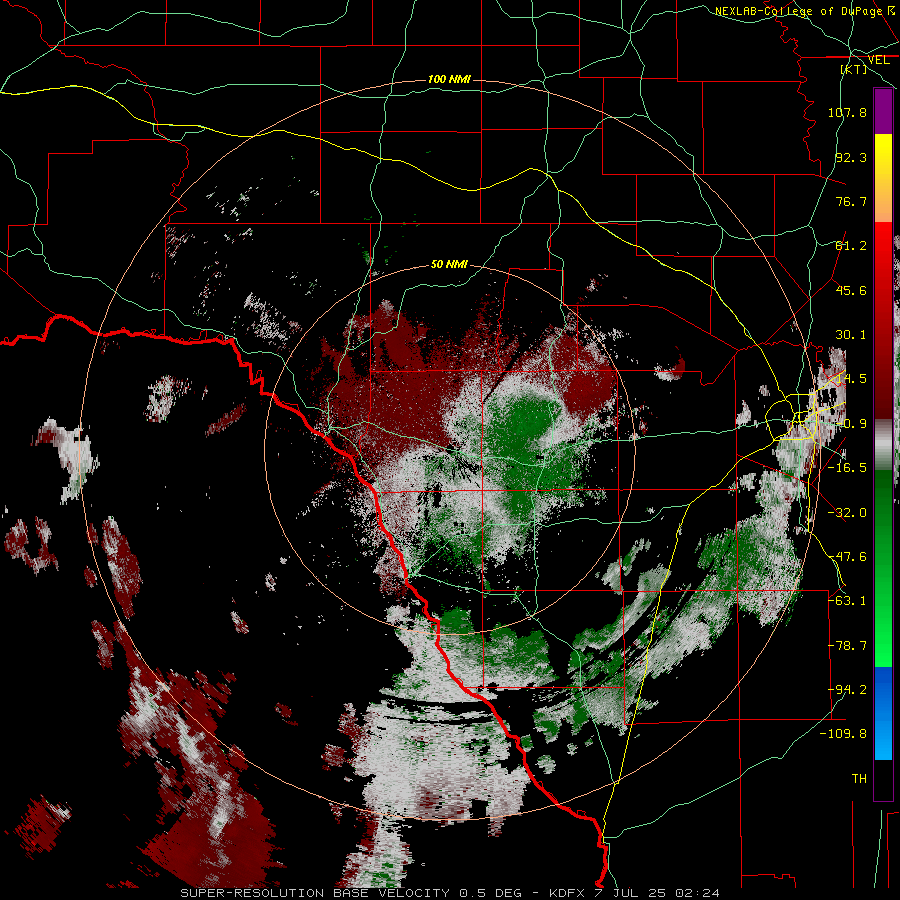
Task: Click the VEL legend title
Action: [879, 60]
